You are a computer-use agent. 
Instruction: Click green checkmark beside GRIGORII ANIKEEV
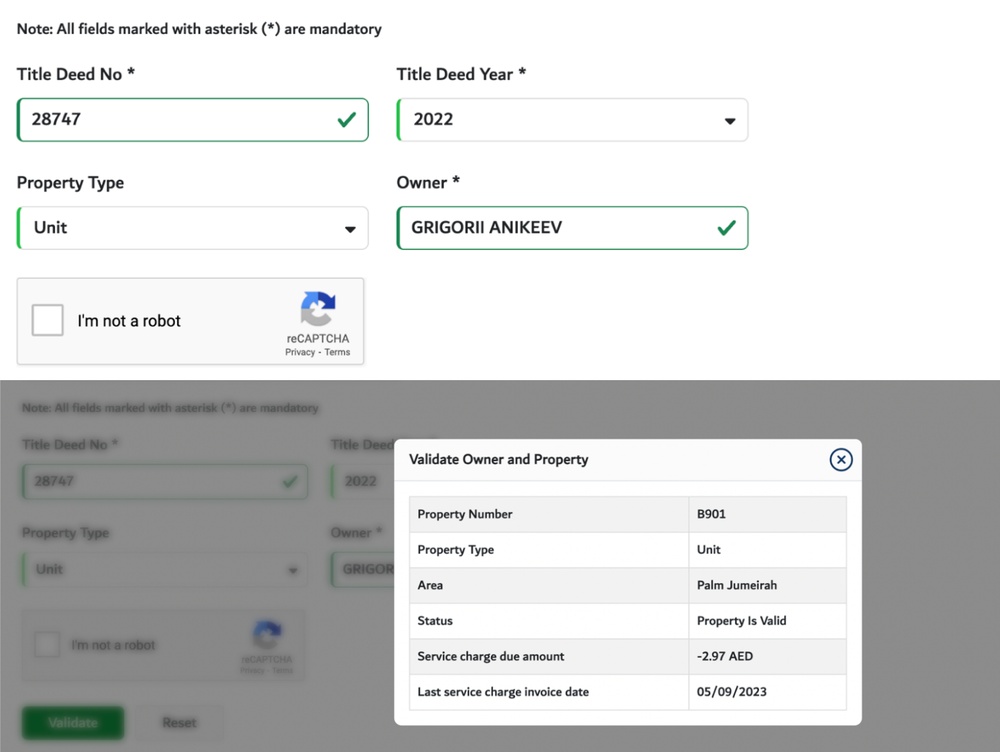click(727, 228)
